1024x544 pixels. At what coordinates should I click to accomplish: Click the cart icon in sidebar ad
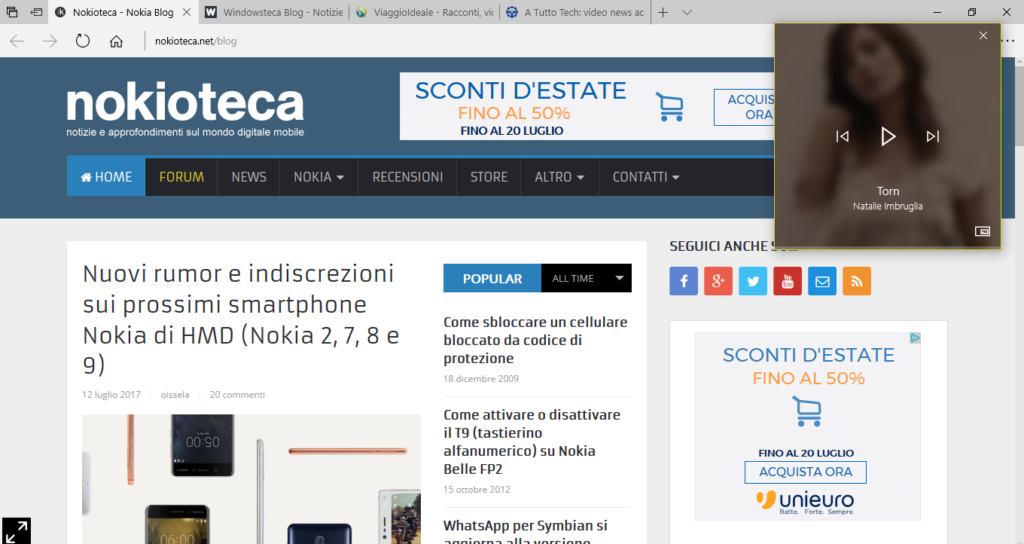point(807,411)
